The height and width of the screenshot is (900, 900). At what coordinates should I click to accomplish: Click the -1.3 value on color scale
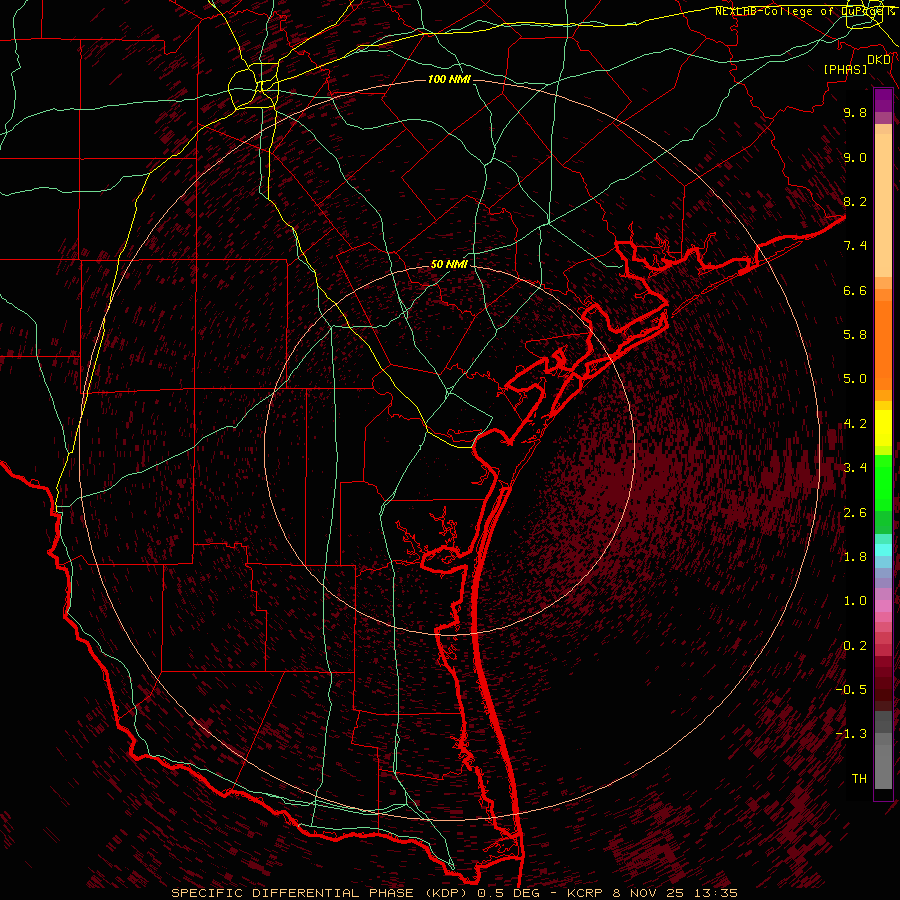point(851,734)
